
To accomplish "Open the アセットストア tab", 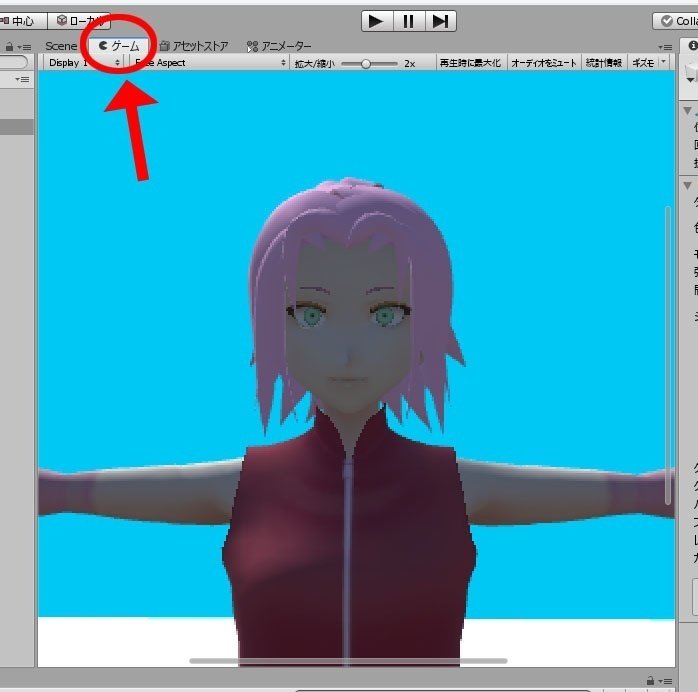I will point(194,46).
